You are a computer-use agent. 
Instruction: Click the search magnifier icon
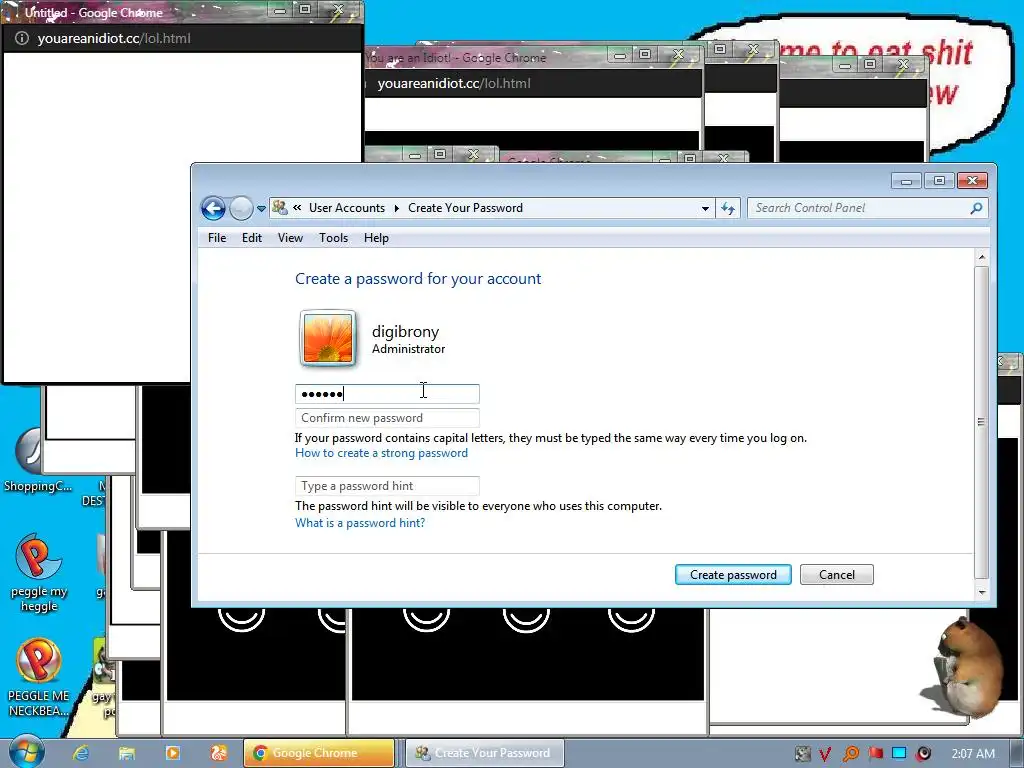[x=976, y=208]
